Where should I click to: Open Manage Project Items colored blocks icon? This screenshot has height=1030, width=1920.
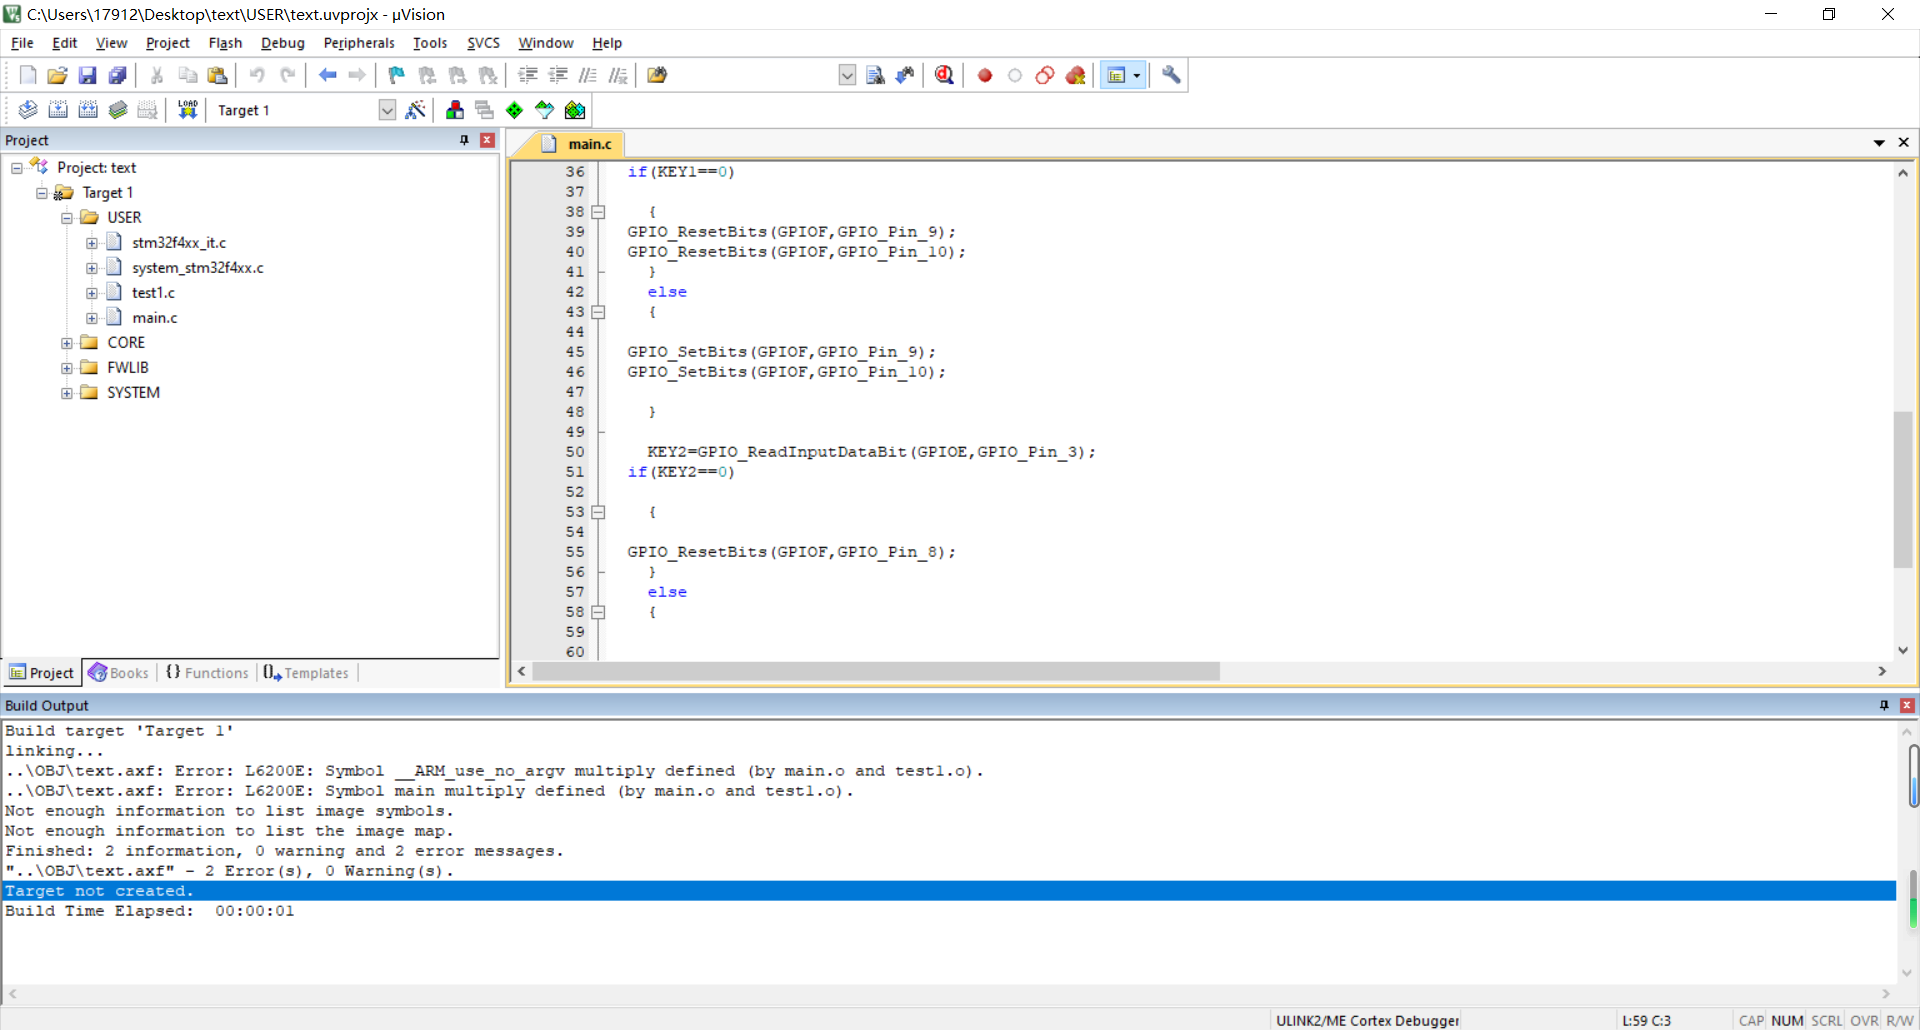coord(455,110)
